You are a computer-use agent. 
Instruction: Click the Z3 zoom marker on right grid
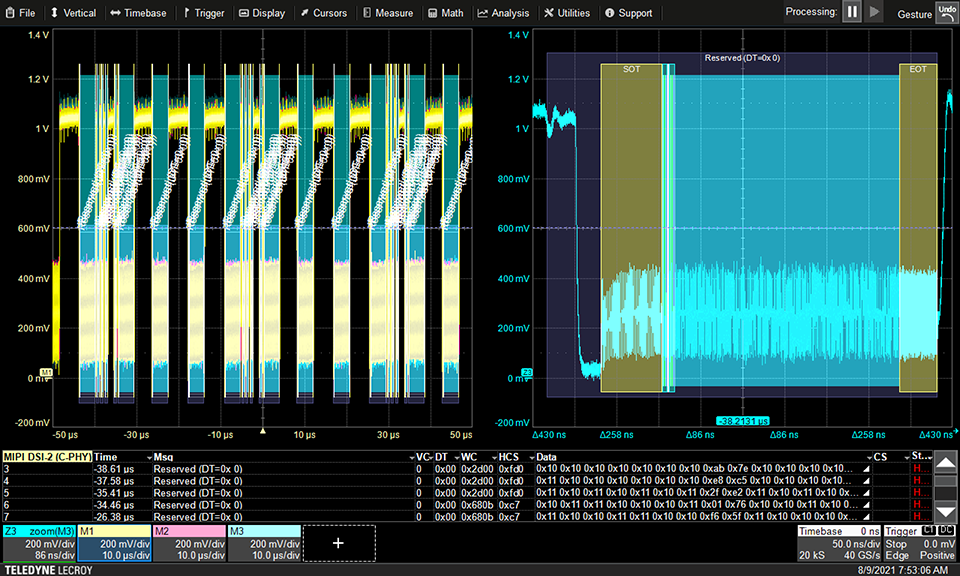527,372
